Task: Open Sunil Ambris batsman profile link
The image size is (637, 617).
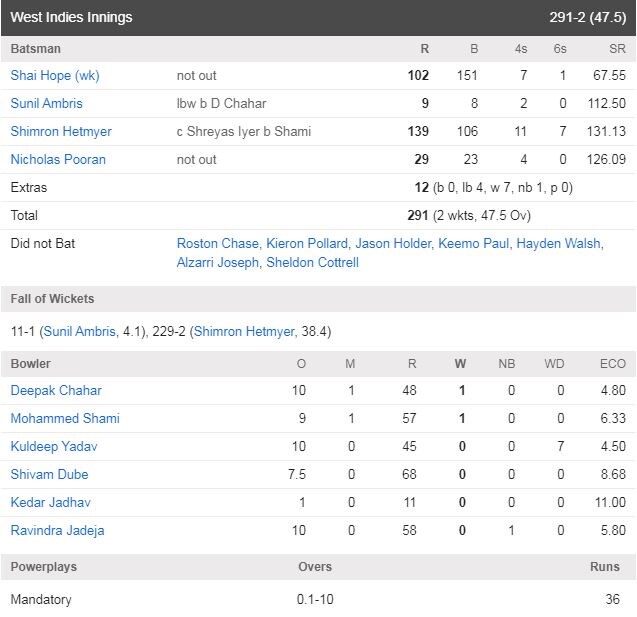Action: coord(46,103)
